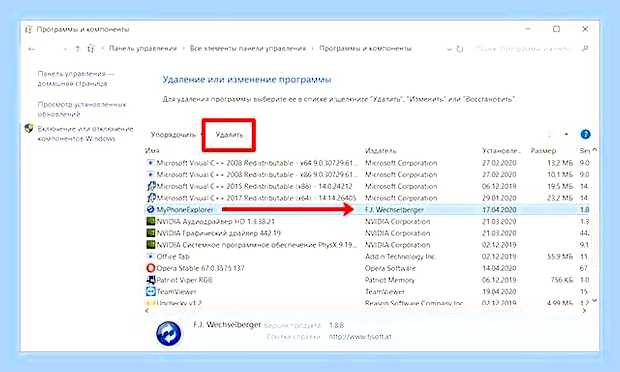Maximize the Программы и компоненты window
Viewport: 620px width, 372px height.
coord(556,29)
